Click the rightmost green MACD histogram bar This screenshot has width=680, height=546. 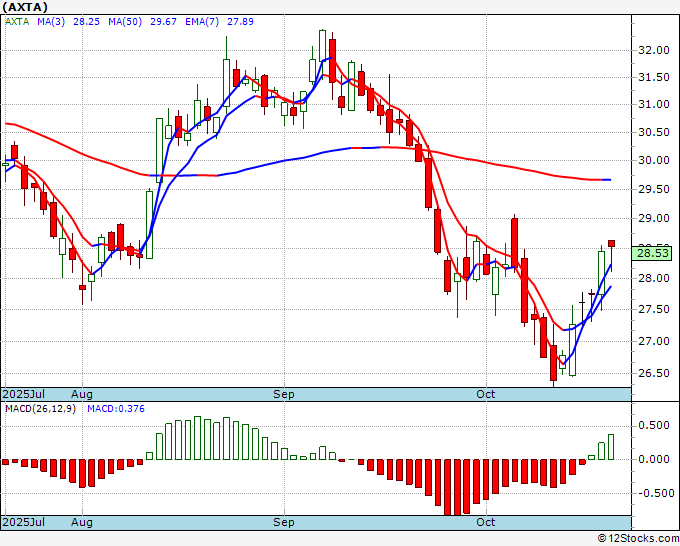[611, 447]
